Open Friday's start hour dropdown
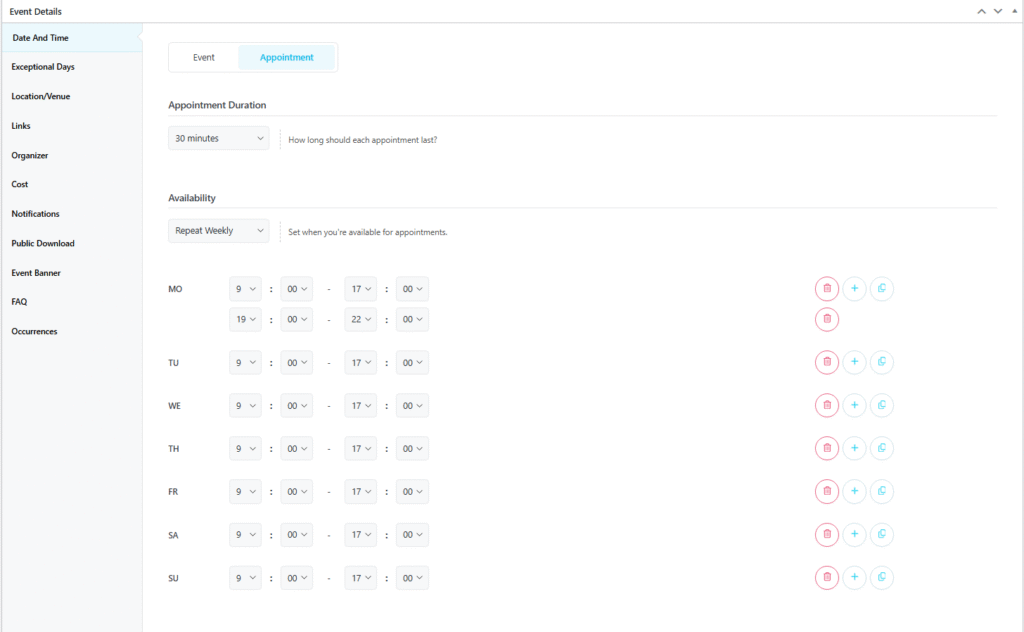The image size is (1024, 632). 246,492
